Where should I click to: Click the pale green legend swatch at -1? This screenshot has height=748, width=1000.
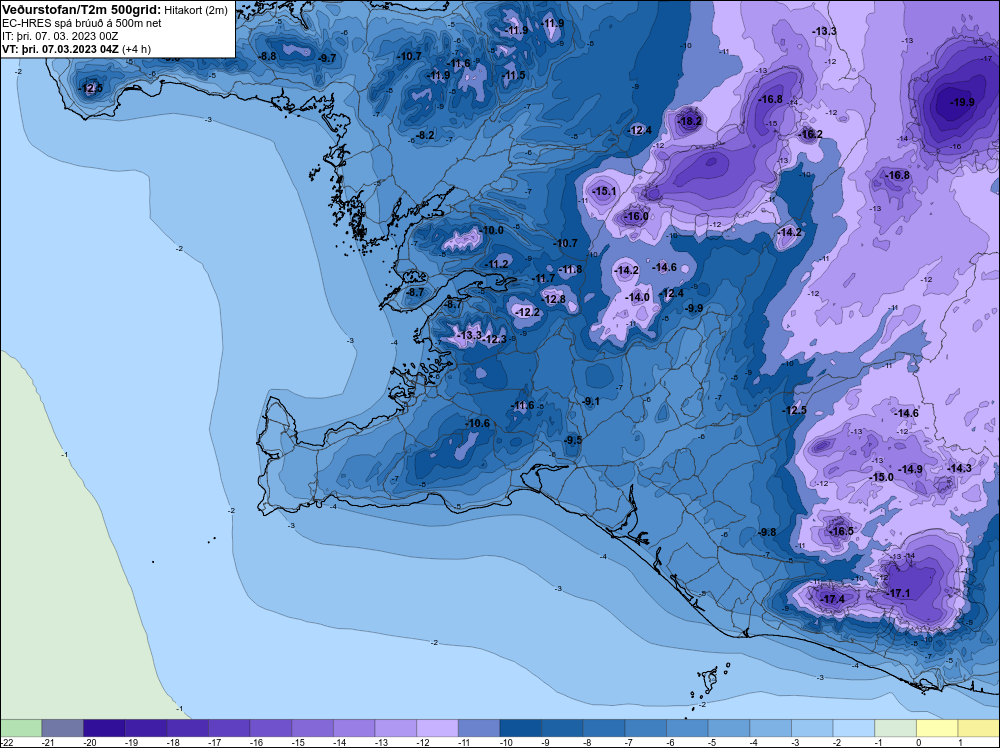895,728
